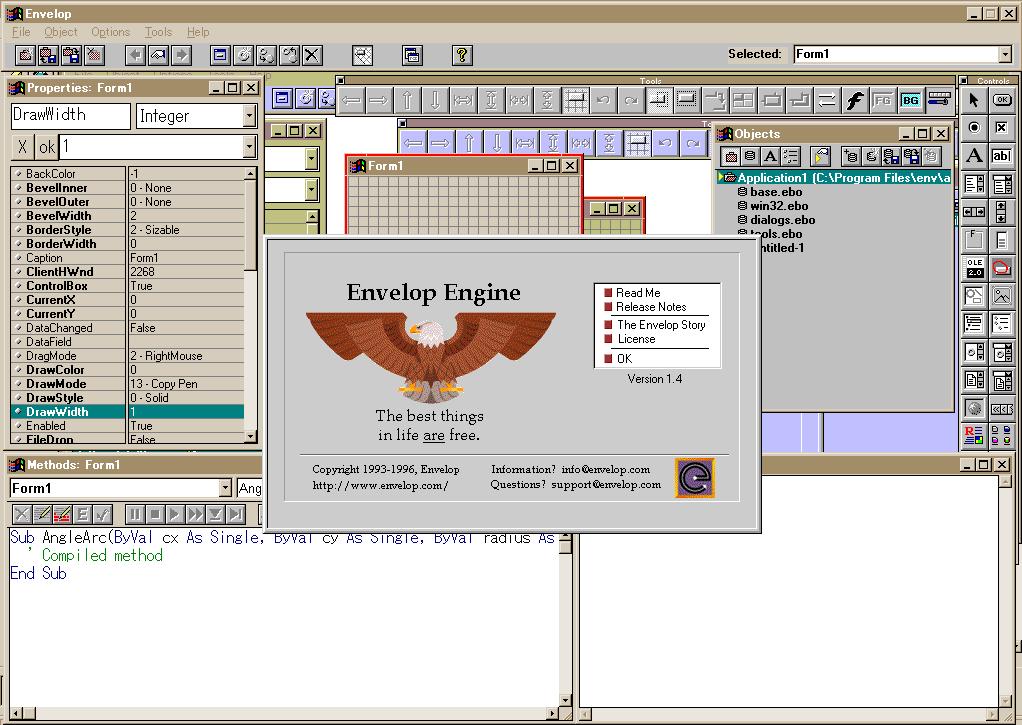This screenshot has height=725, width=1022.
Task: Select the BackColor property row
Action: (x=127, y=173)
